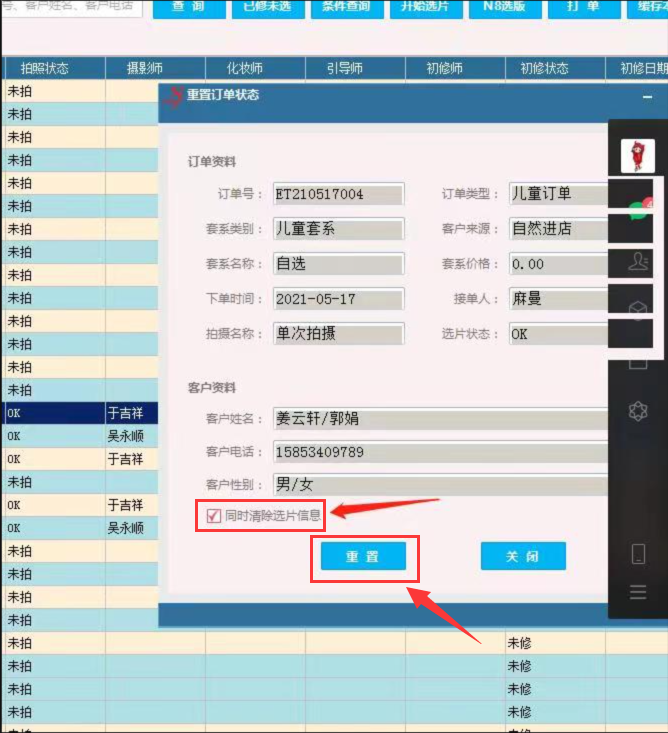Click the 套系名称 field 自选
This screenshot has width=668, height=733.
(x=338, y=264)
